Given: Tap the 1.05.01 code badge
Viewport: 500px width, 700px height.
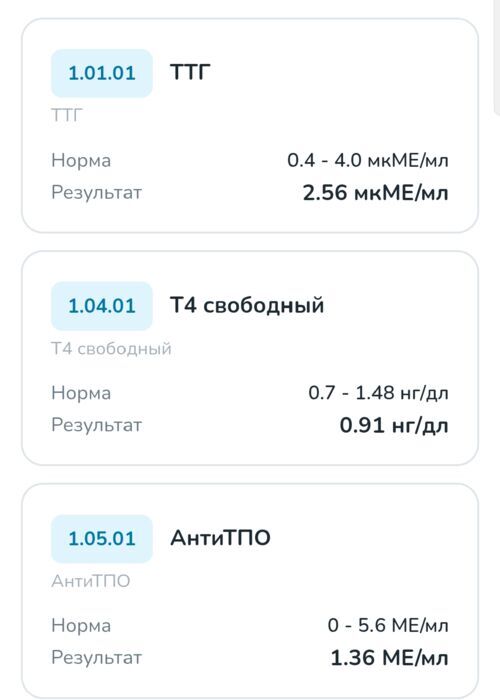Looking at the screenshot, I should point(102,538).
